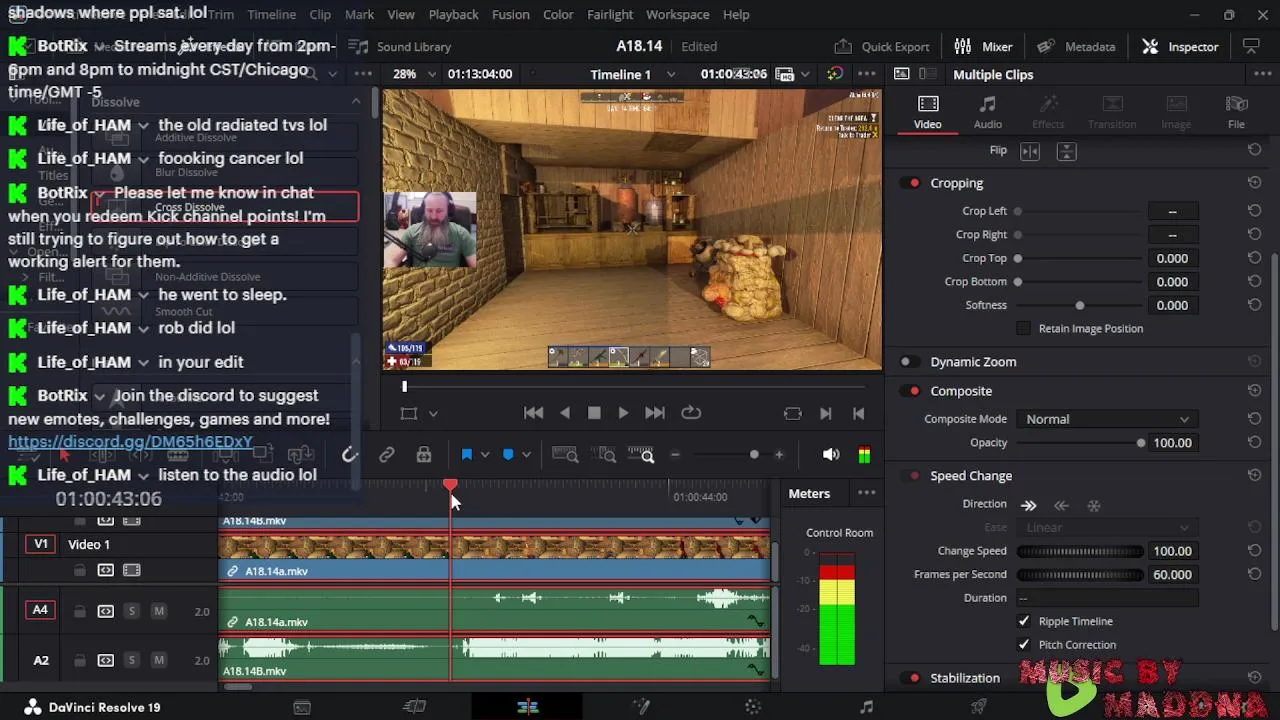Add a blue flag to the clip
Screen dimensions: 1280x720
click(466, 455)
